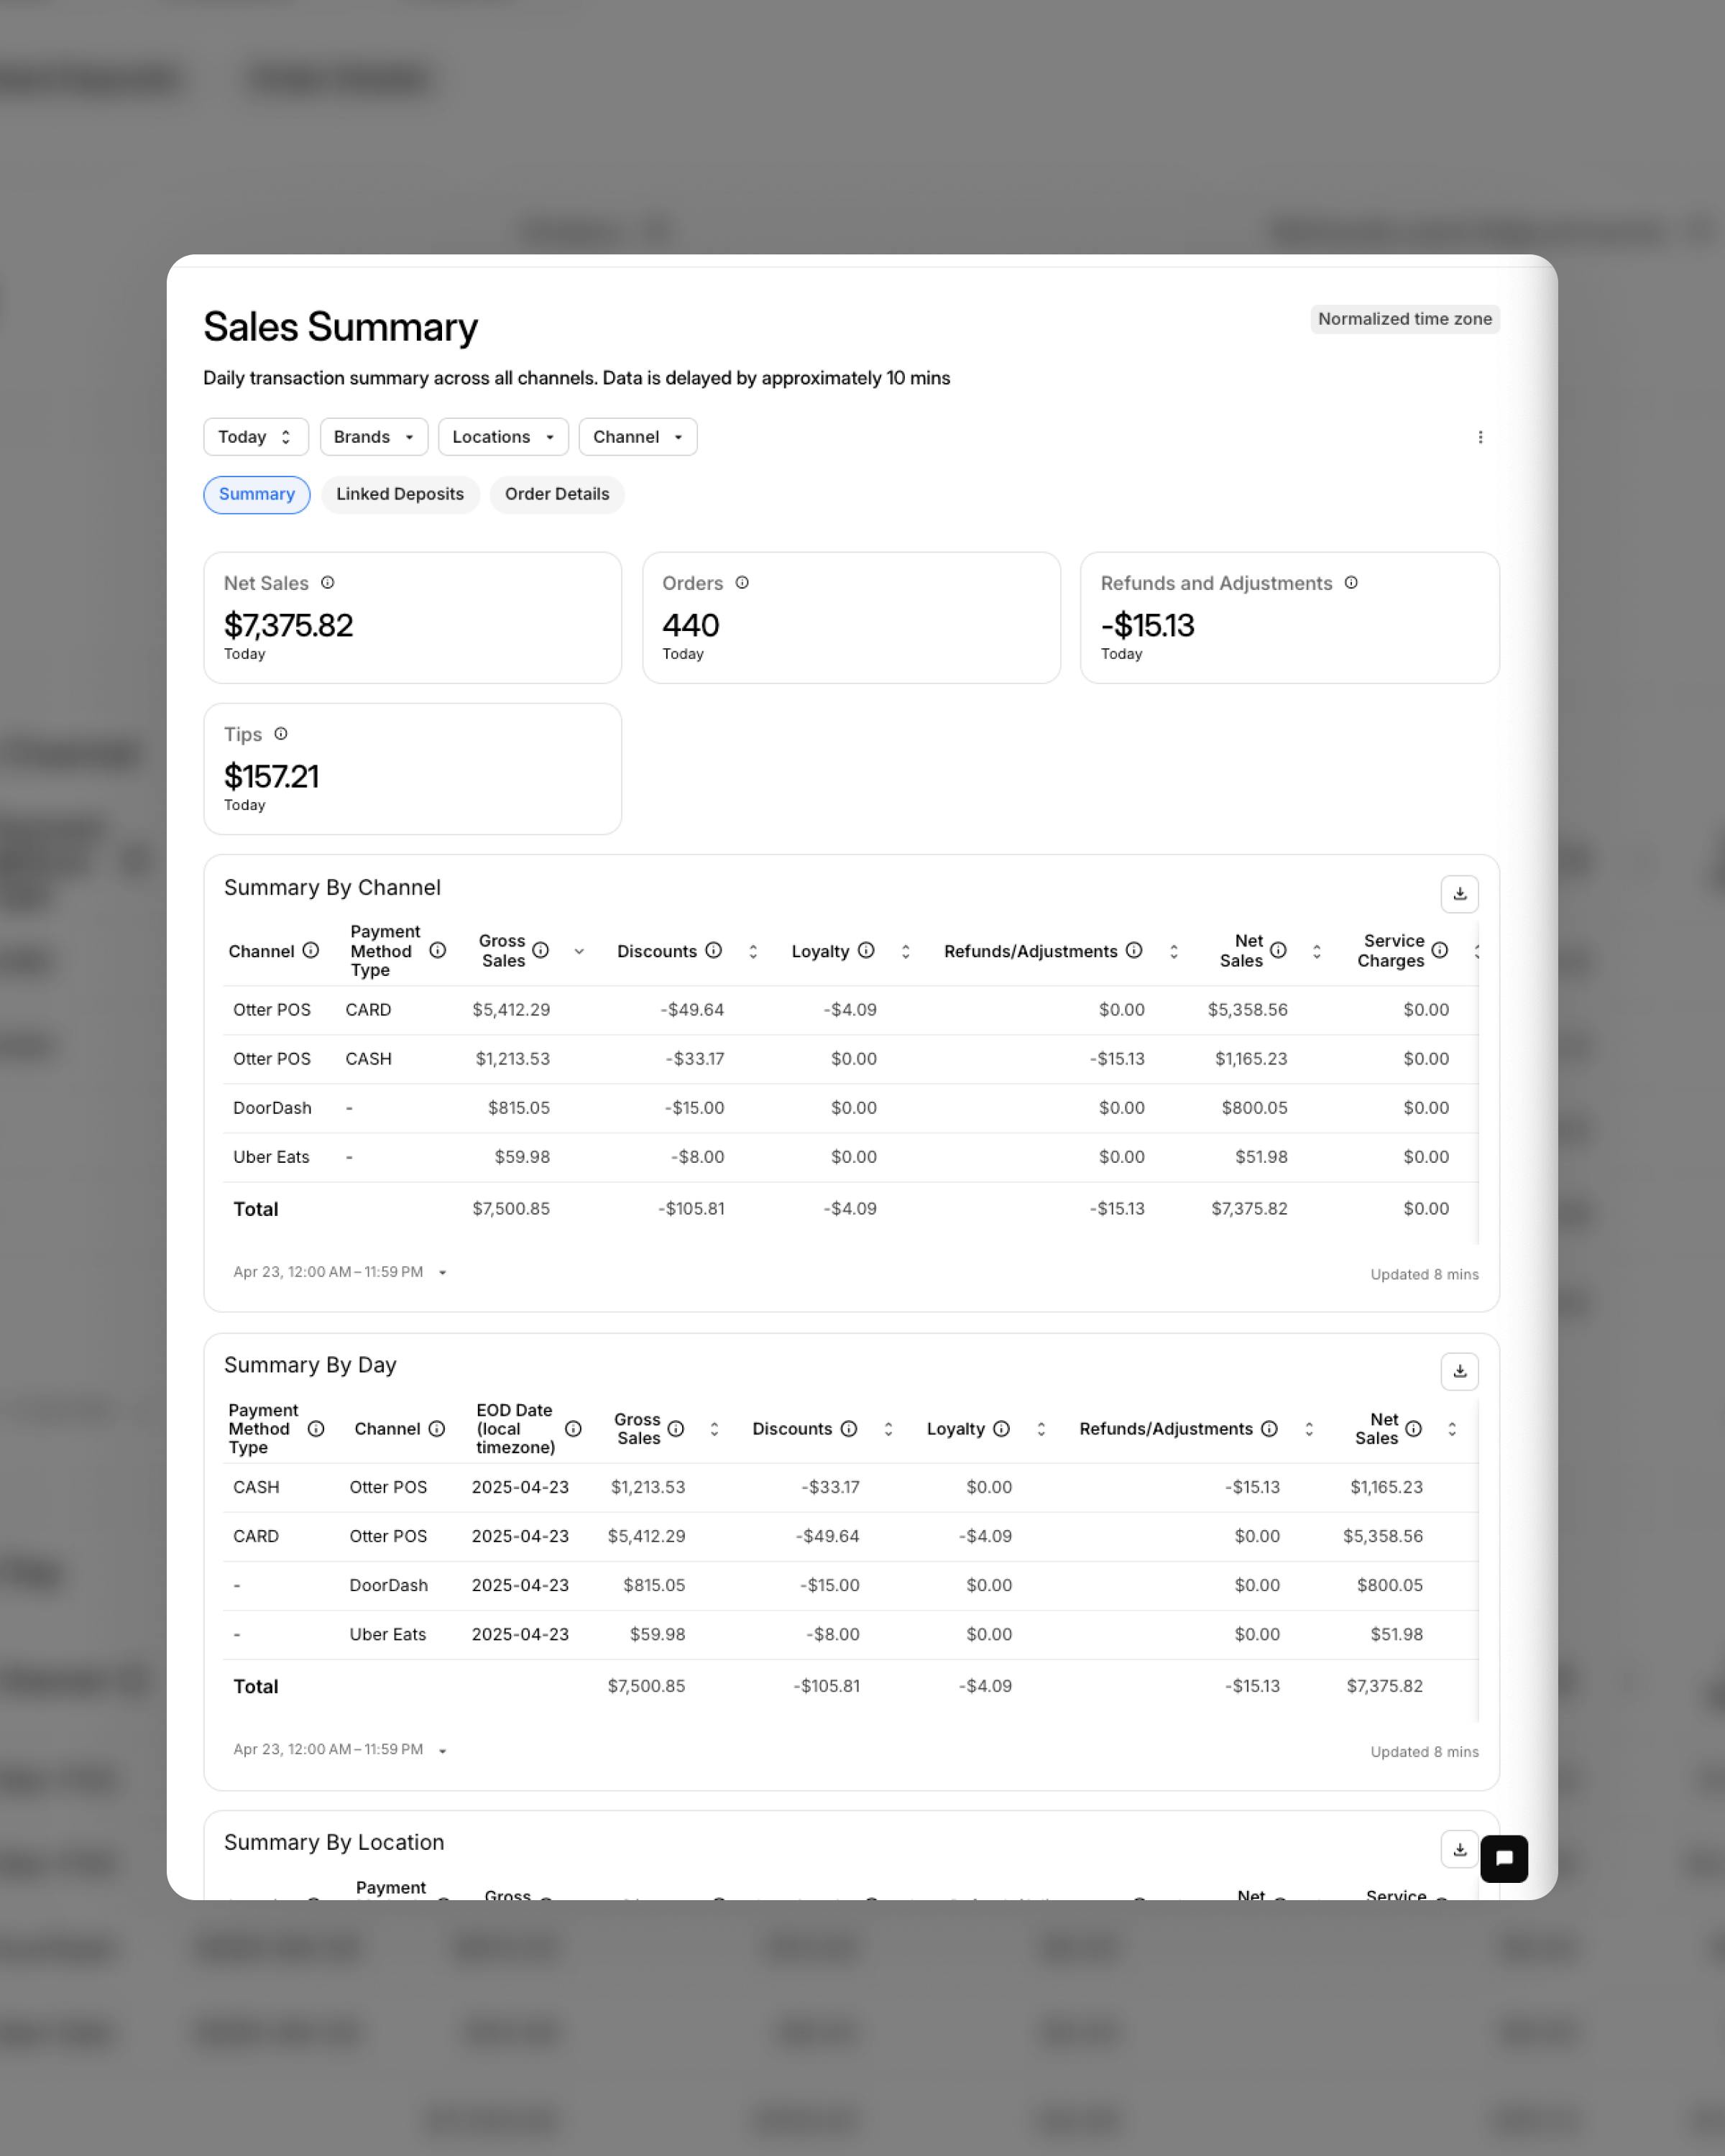Sort Summary By Channel by Discounts

coord(753,952)
